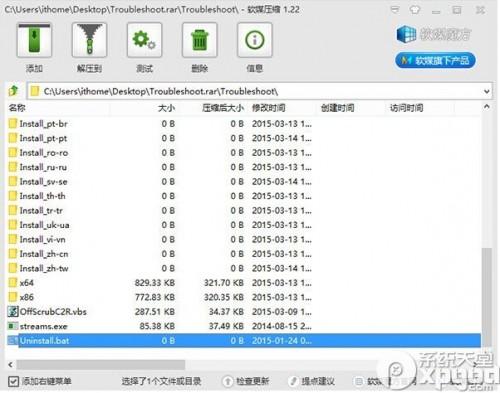Sort by the 大小 column header
This screenshot has width=500, height=393.
tap(166, 108)
